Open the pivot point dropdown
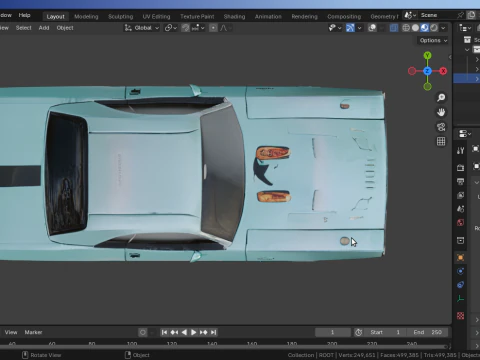The width and height of the screenshot is (480, 360). tap(171, 28)
